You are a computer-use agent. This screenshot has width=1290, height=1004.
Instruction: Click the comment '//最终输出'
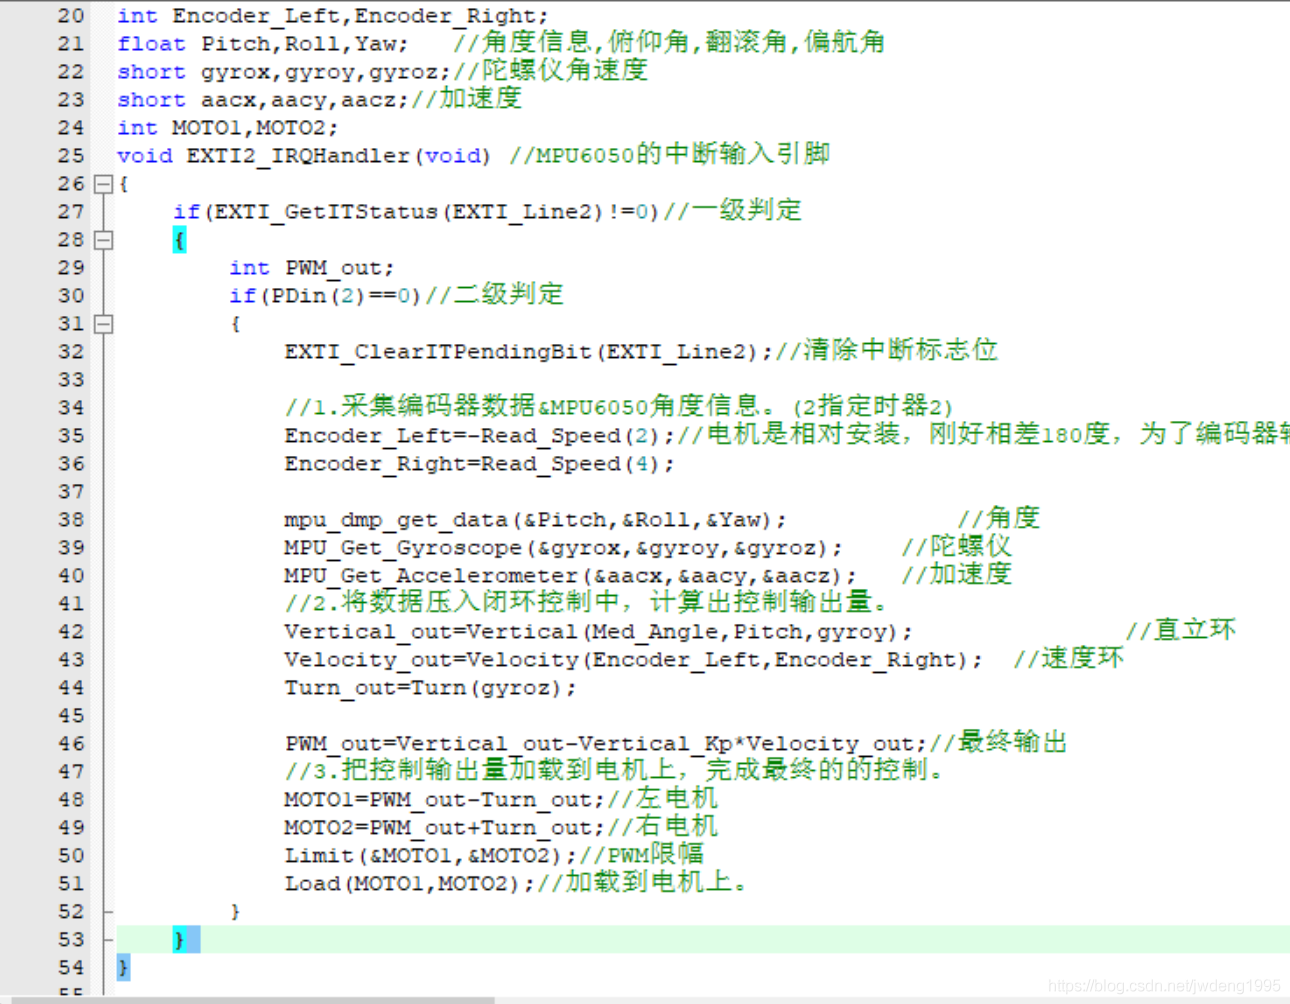coord(998,742)
